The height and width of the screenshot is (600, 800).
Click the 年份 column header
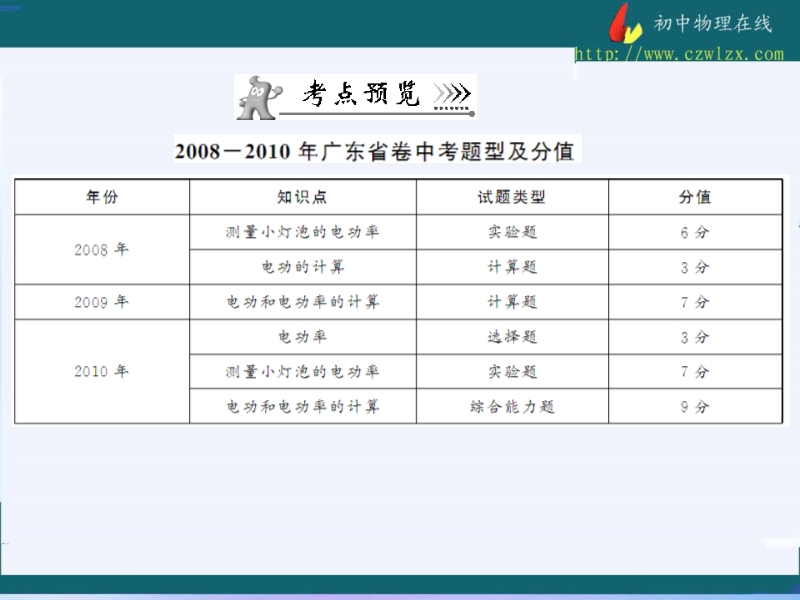point(101,197)
